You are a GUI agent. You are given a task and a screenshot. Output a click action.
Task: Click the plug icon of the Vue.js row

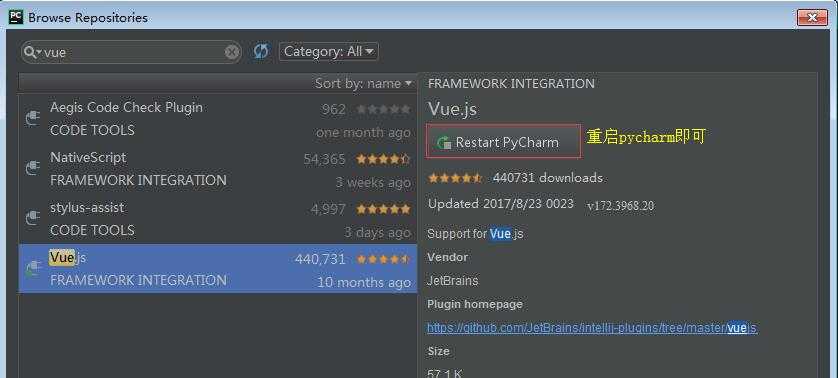coord(33,268)
